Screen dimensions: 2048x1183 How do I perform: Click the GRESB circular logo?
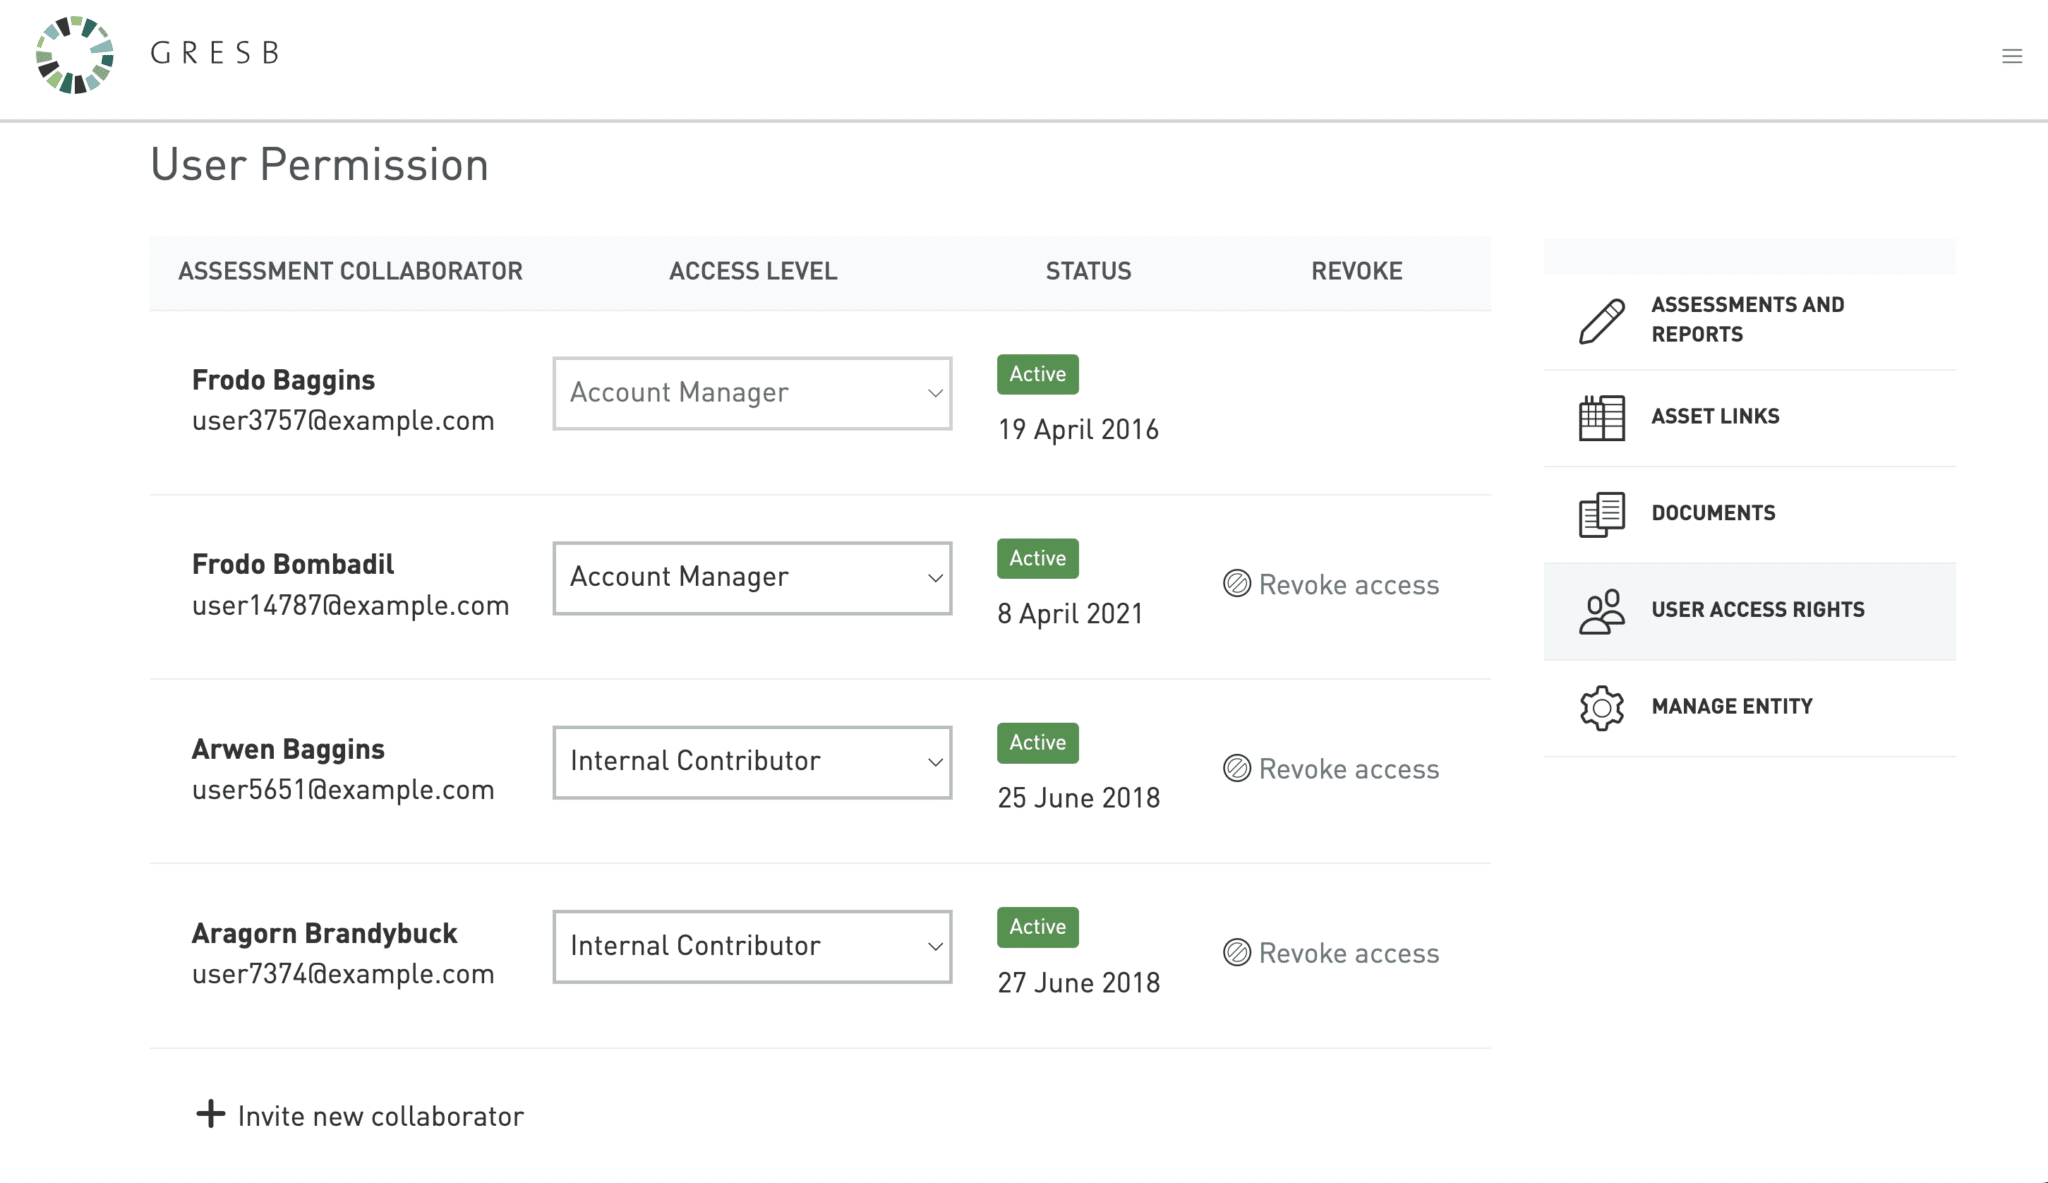(75, 55)
